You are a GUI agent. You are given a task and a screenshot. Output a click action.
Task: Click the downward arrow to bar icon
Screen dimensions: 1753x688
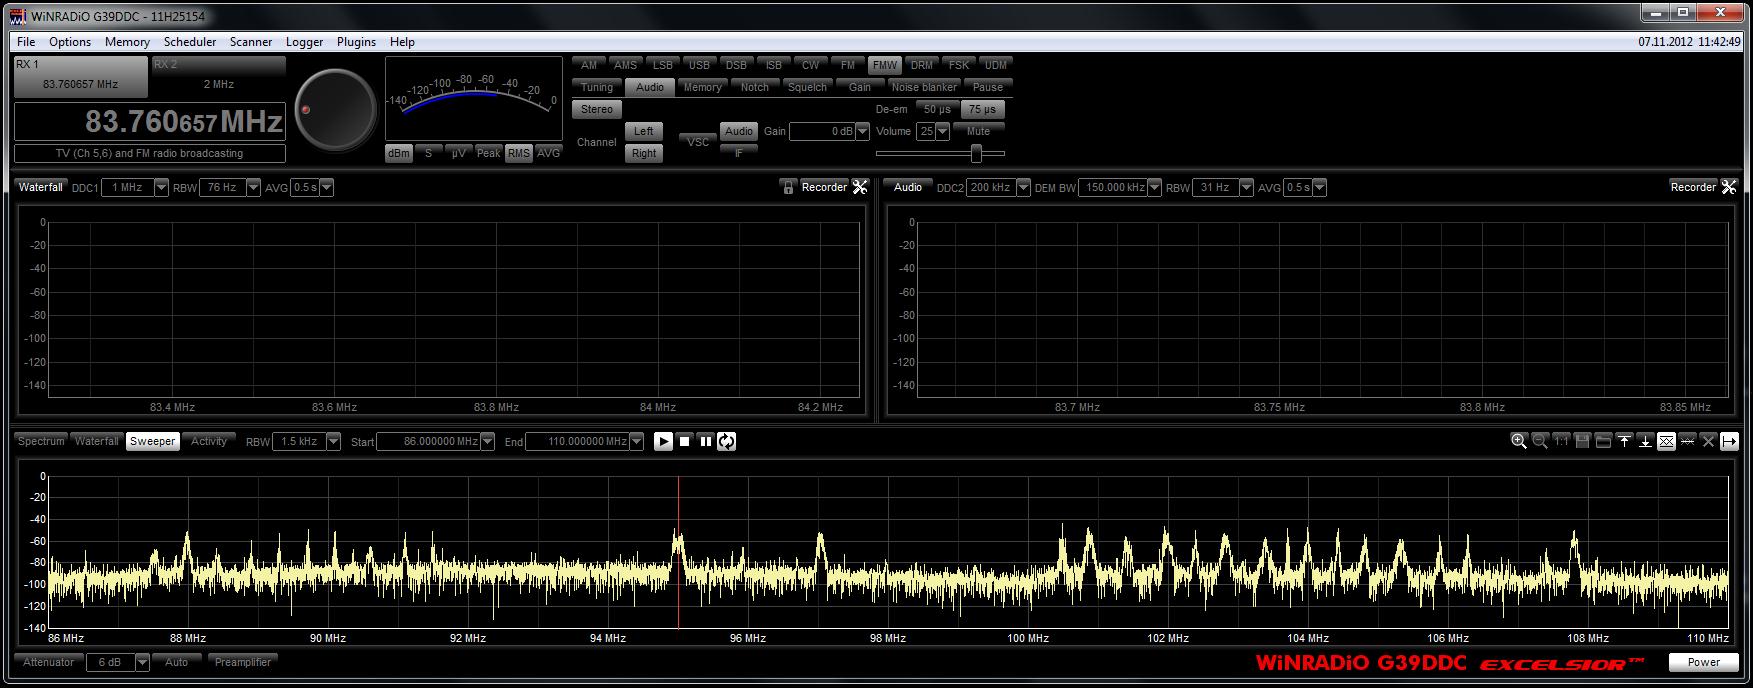(x=1645, y=441)
